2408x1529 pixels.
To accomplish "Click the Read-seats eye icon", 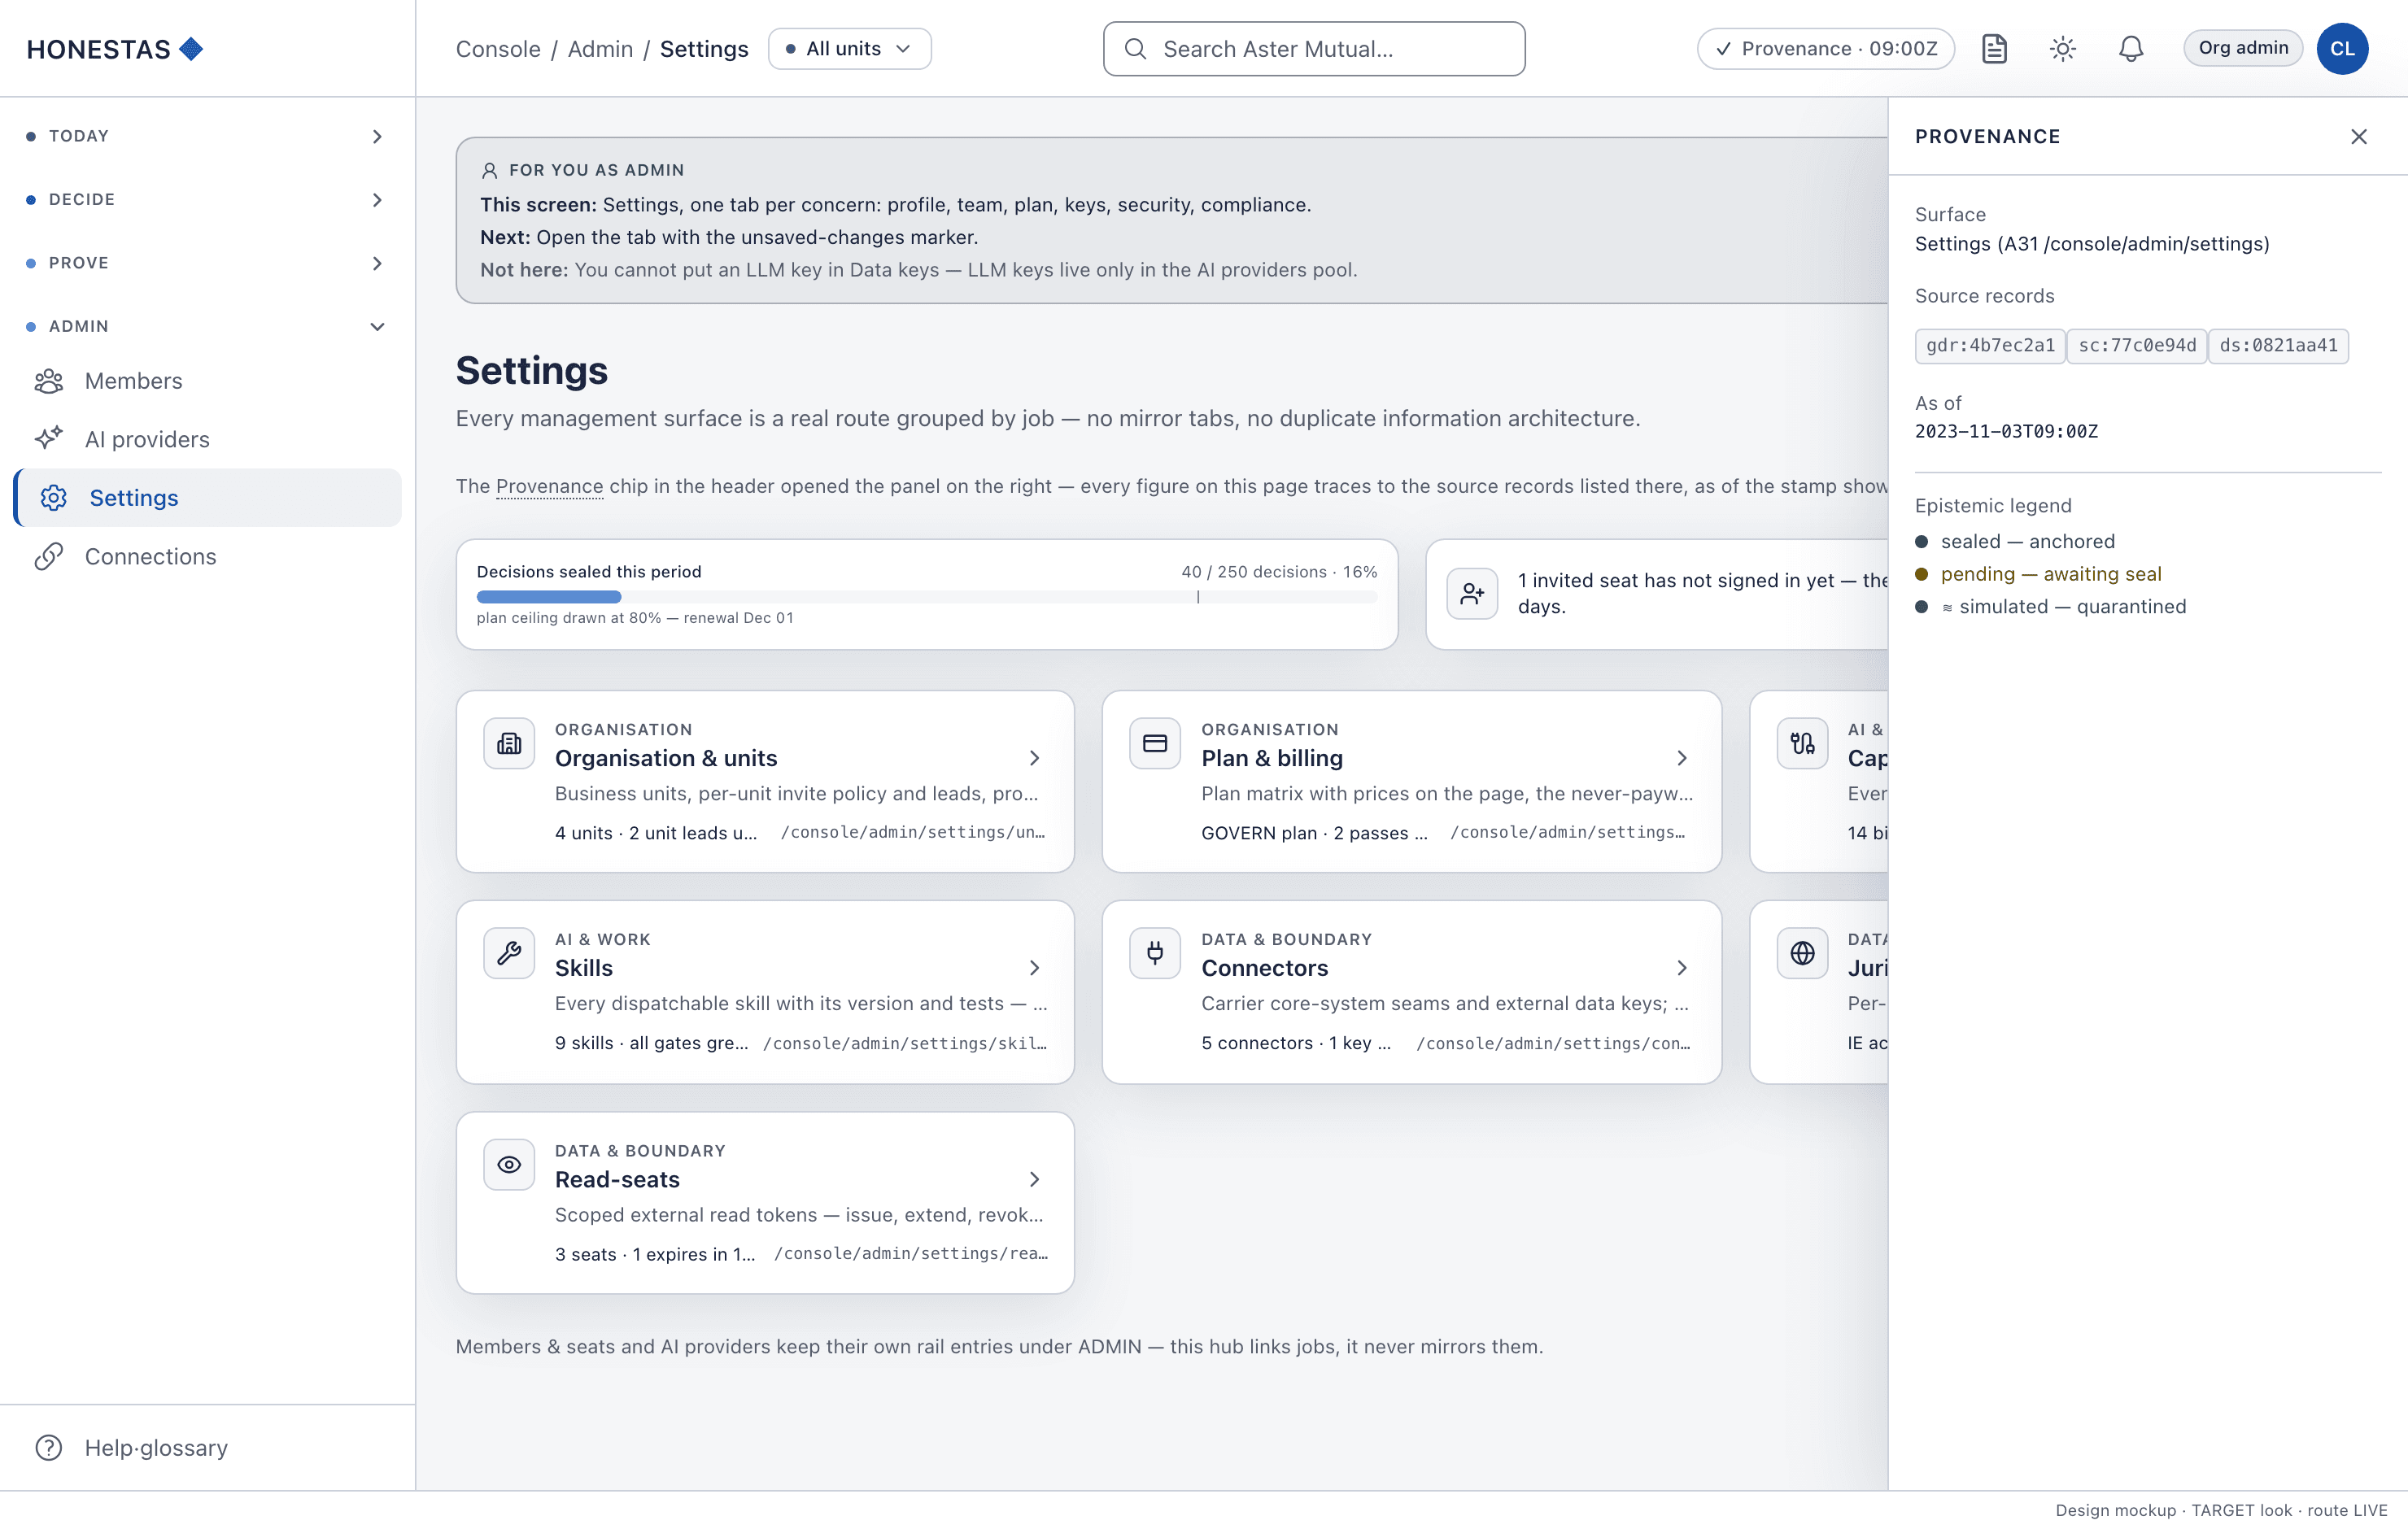I will (509, 1164).
